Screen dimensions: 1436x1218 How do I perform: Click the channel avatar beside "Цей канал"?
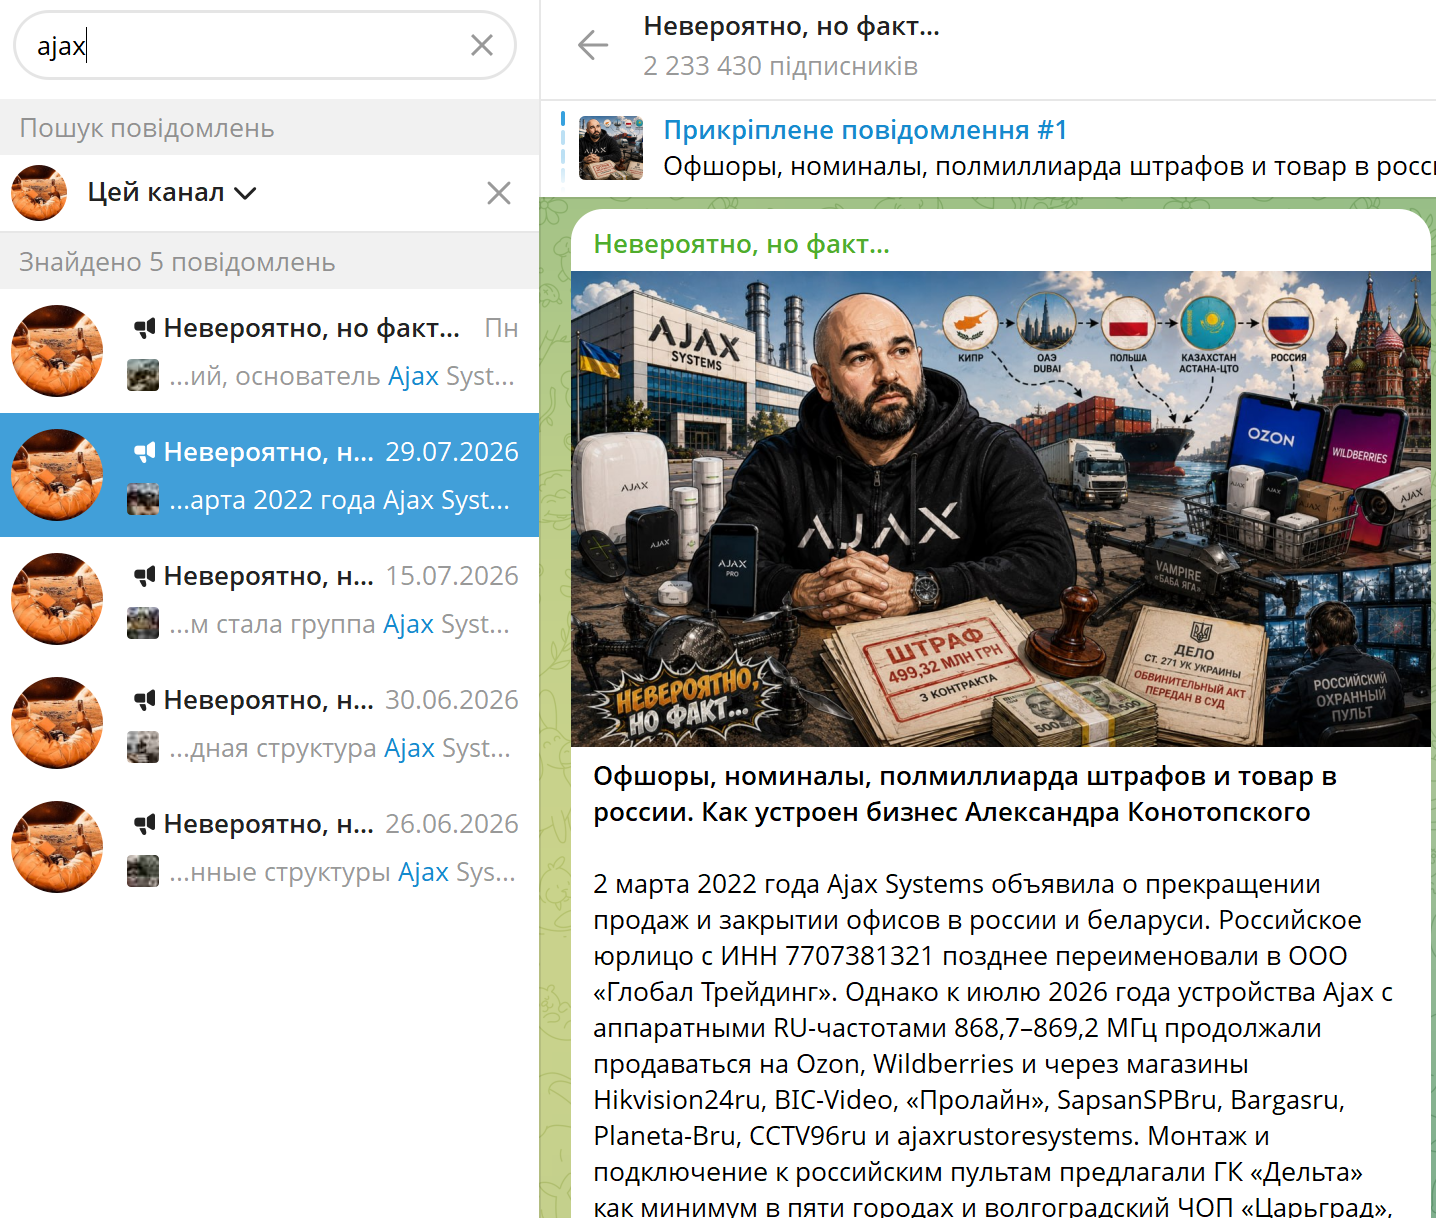pos(39,193)
